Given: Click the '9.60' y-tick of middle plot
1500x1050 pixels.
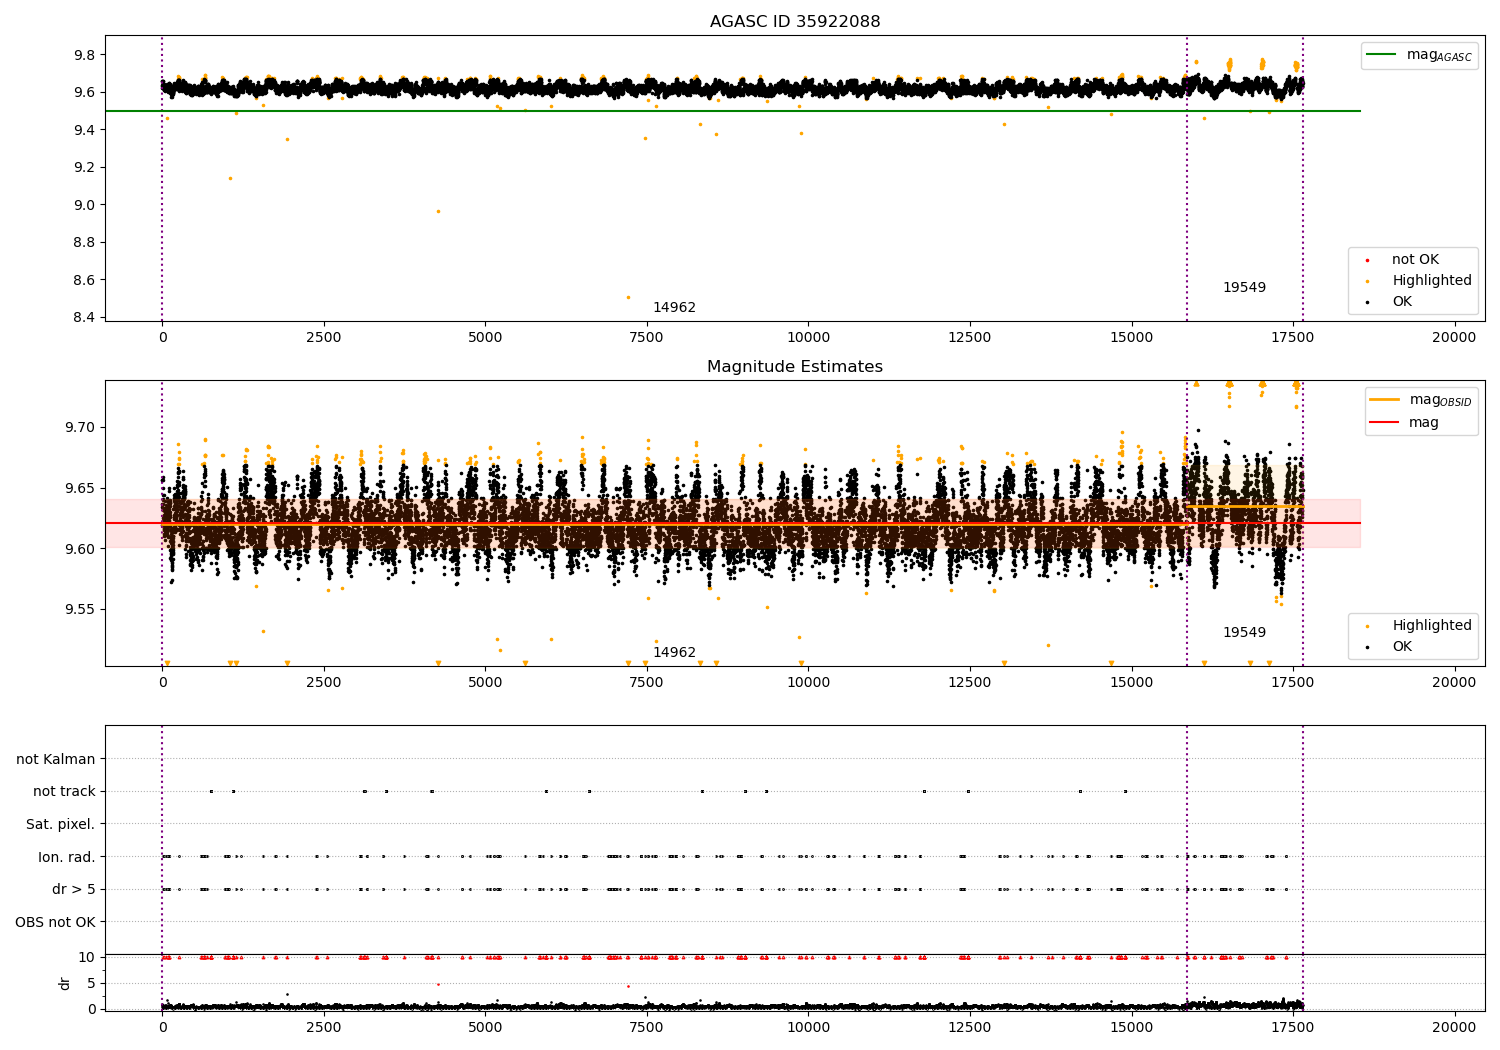Looking at the screenshot, I should point(80,549).
